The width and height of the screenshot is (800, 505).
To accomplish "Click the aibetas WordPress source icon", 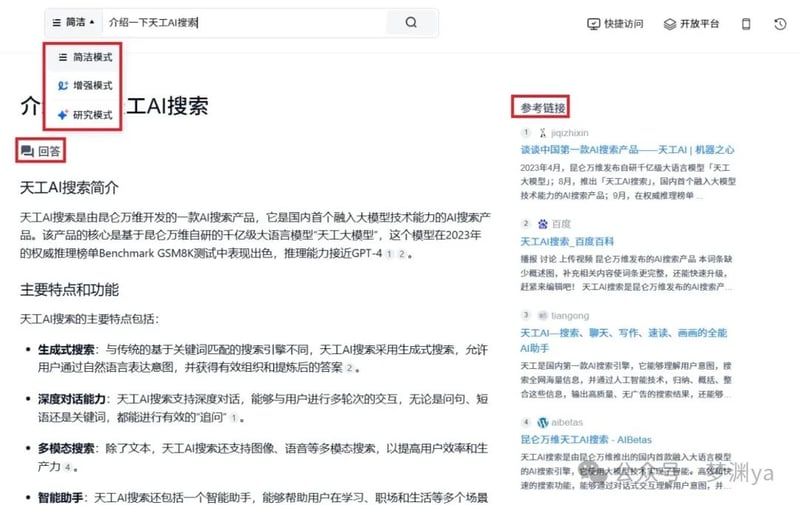I will 543,422.
